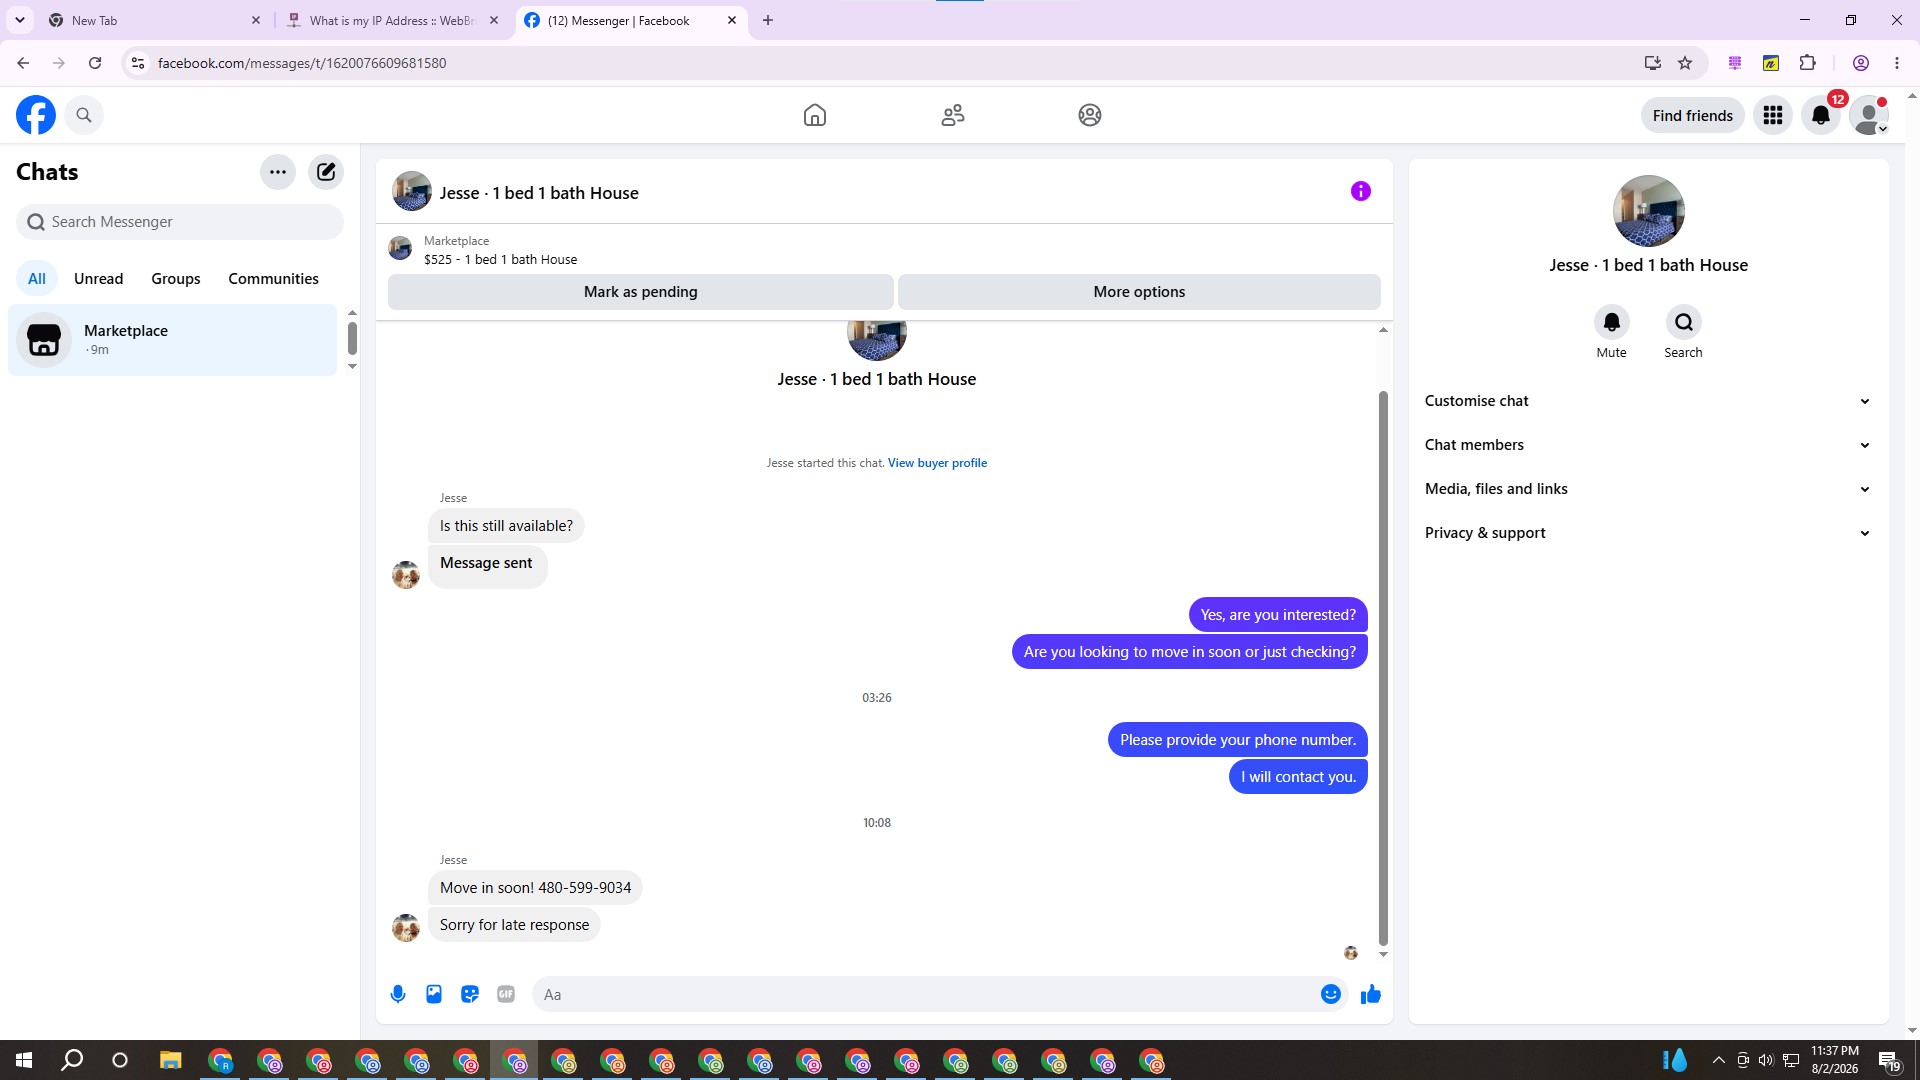The image size is (1920, 1080).
Task: Open Jesse's listing photo in right panel
Action: pyautogui.click(x=1649, y=211)
